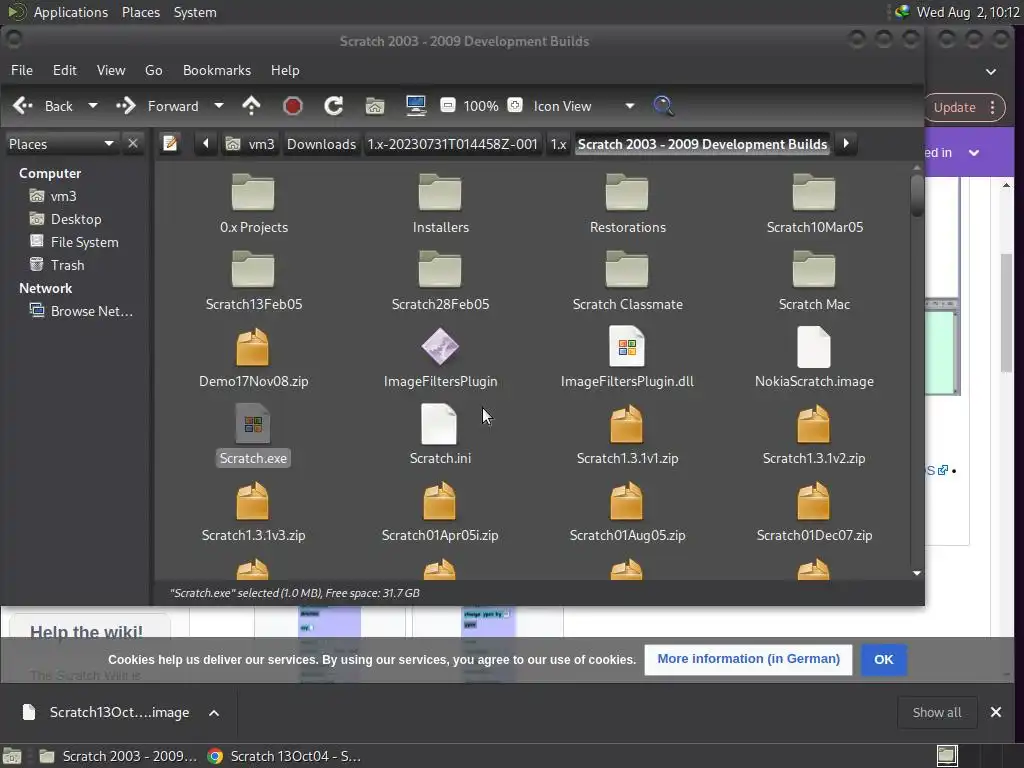Select File System in sidebar

click(74, 242)
